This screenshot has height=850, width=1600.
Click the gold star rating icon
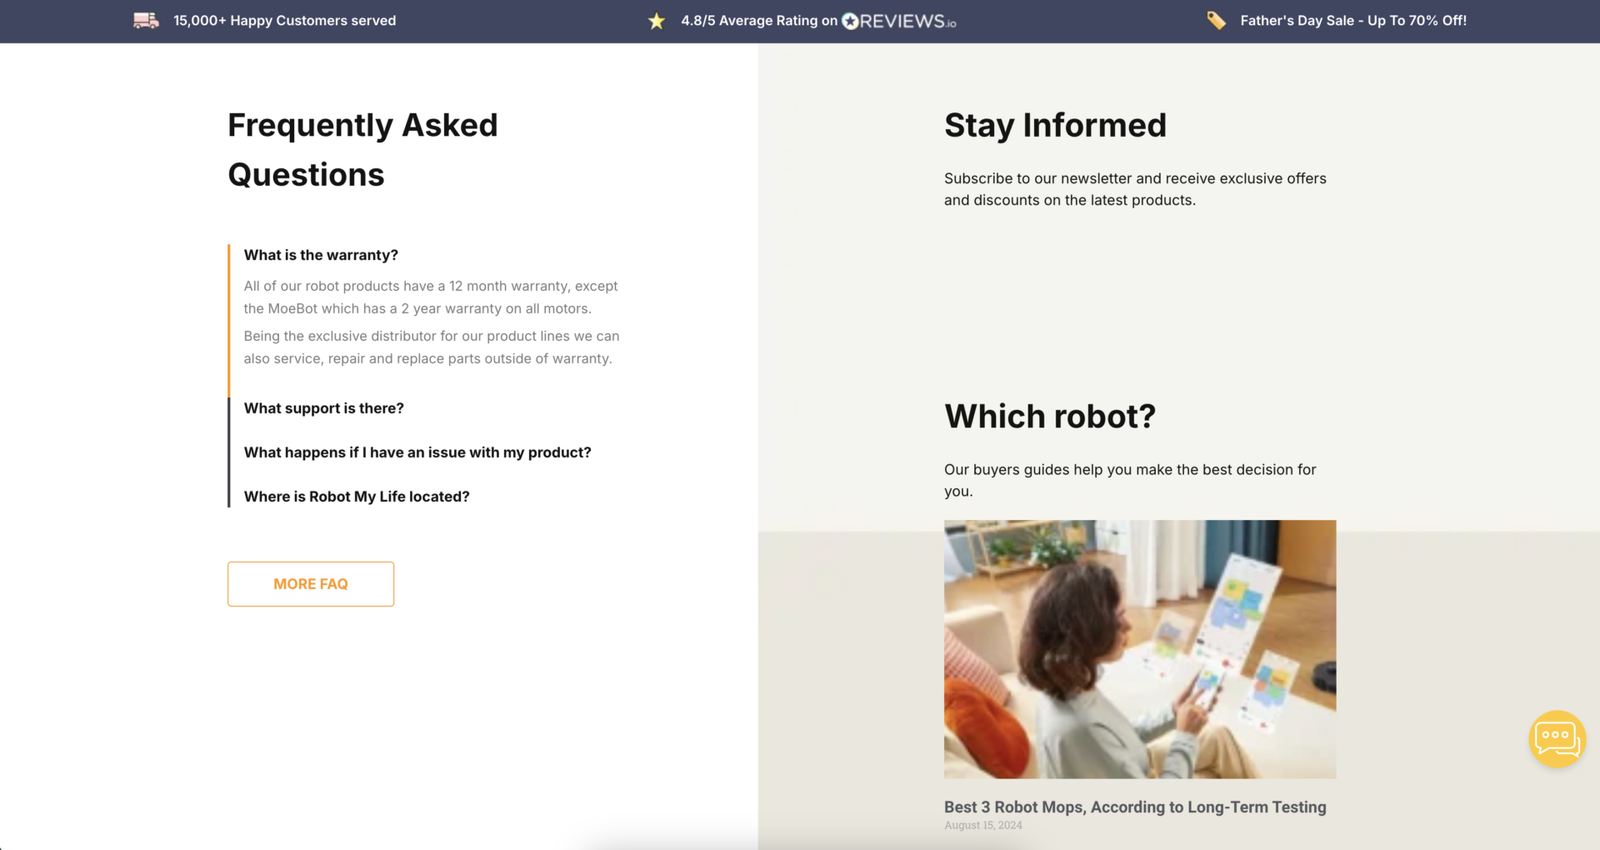(656, 21)
